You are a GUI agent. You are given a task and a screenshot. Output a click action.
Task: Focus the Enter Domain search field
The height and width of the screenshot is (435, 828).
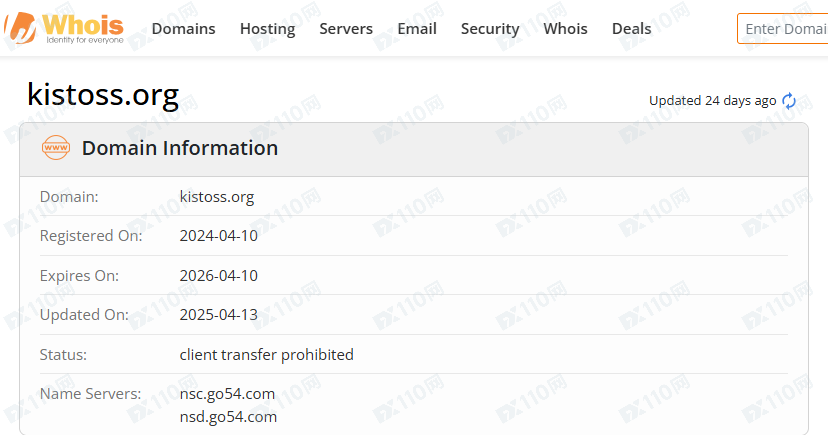785,29
